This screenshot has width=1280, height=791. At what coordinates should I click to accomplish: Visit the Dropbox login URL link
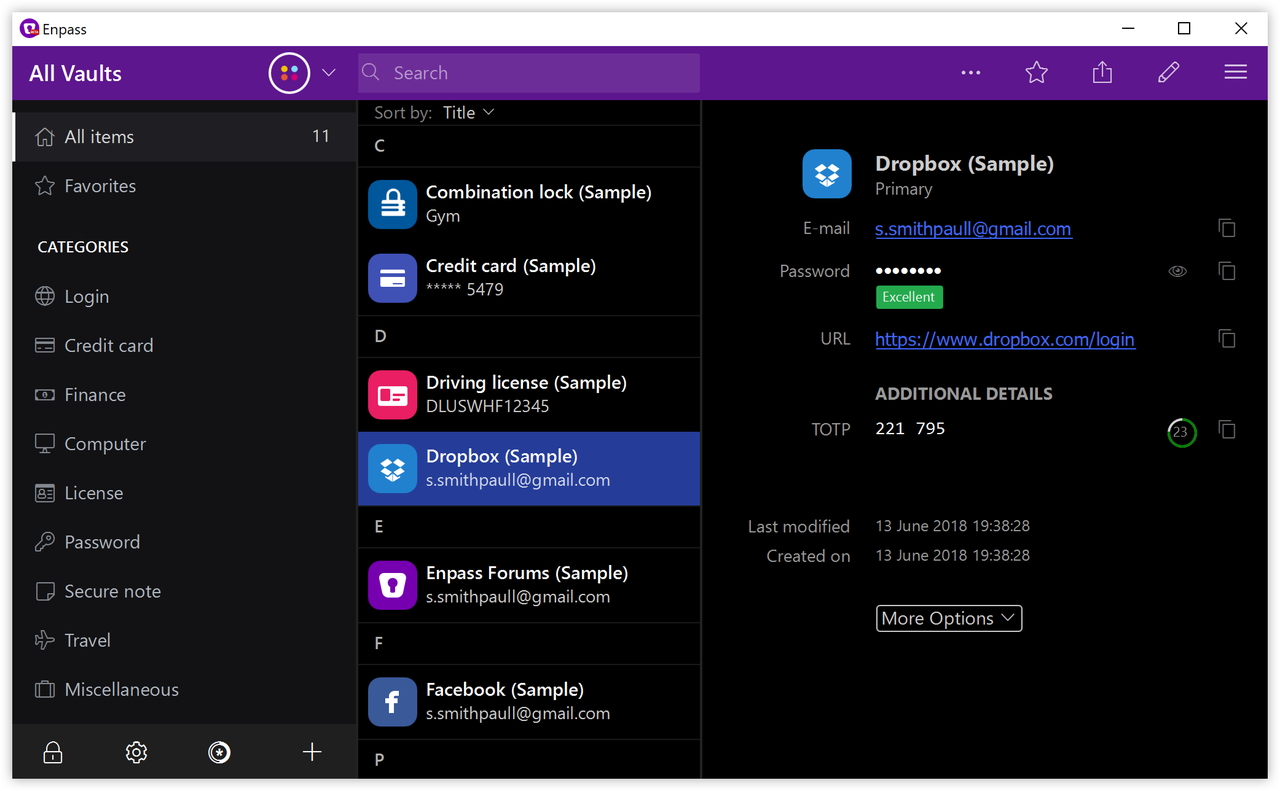(1004, 339)
